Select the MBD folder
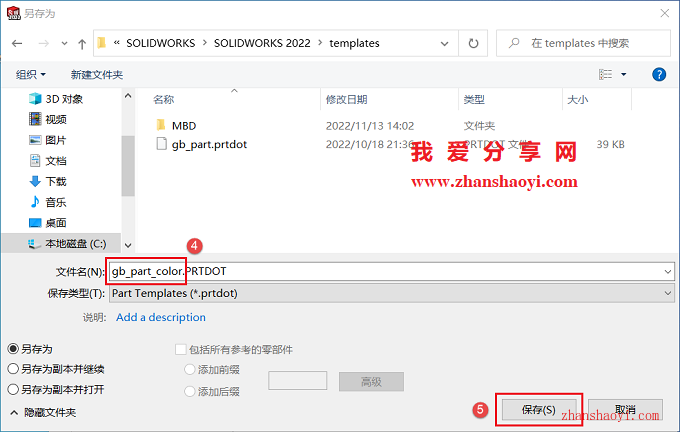Viewport: 680px width, 432px height. [184, 126]
